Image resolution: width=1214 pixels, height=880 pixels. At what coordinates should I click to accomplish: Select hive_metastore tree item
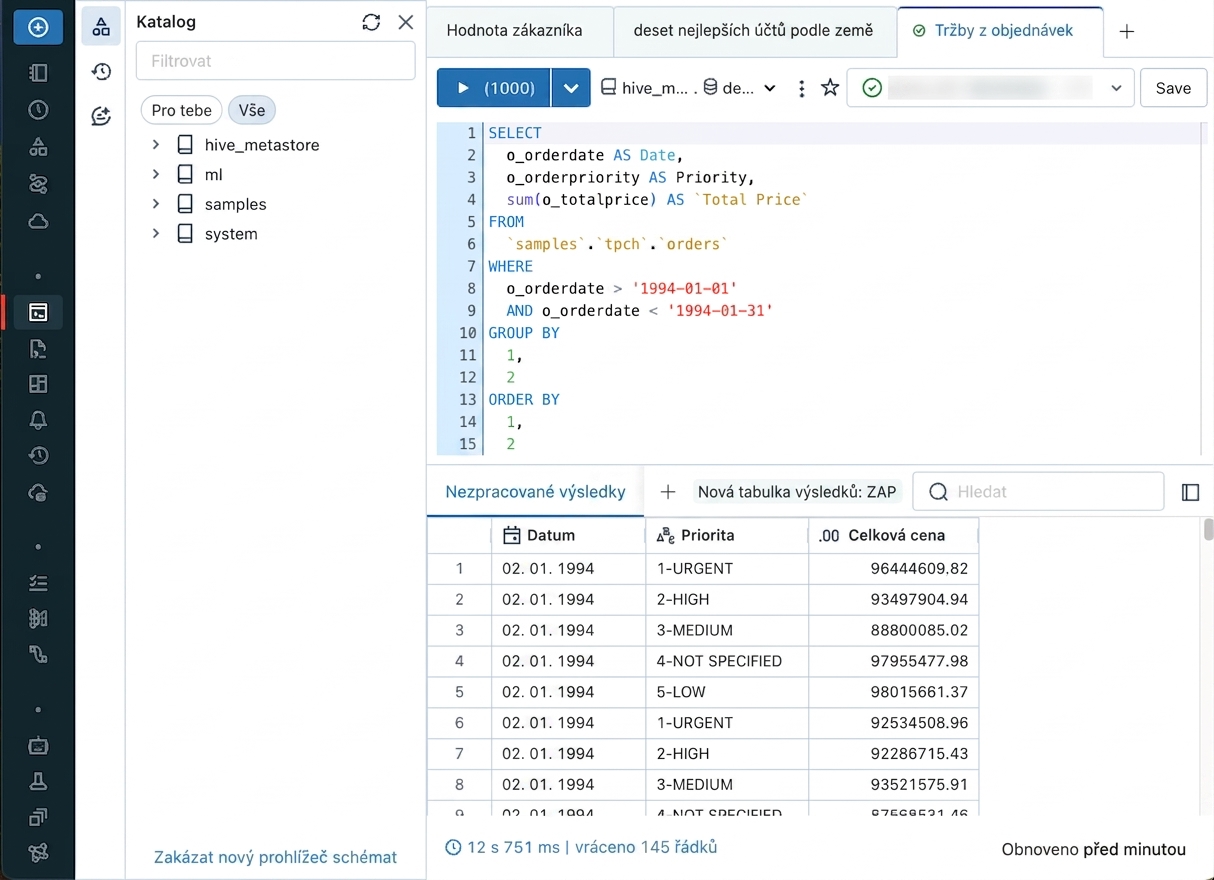(x=262, y=145)
